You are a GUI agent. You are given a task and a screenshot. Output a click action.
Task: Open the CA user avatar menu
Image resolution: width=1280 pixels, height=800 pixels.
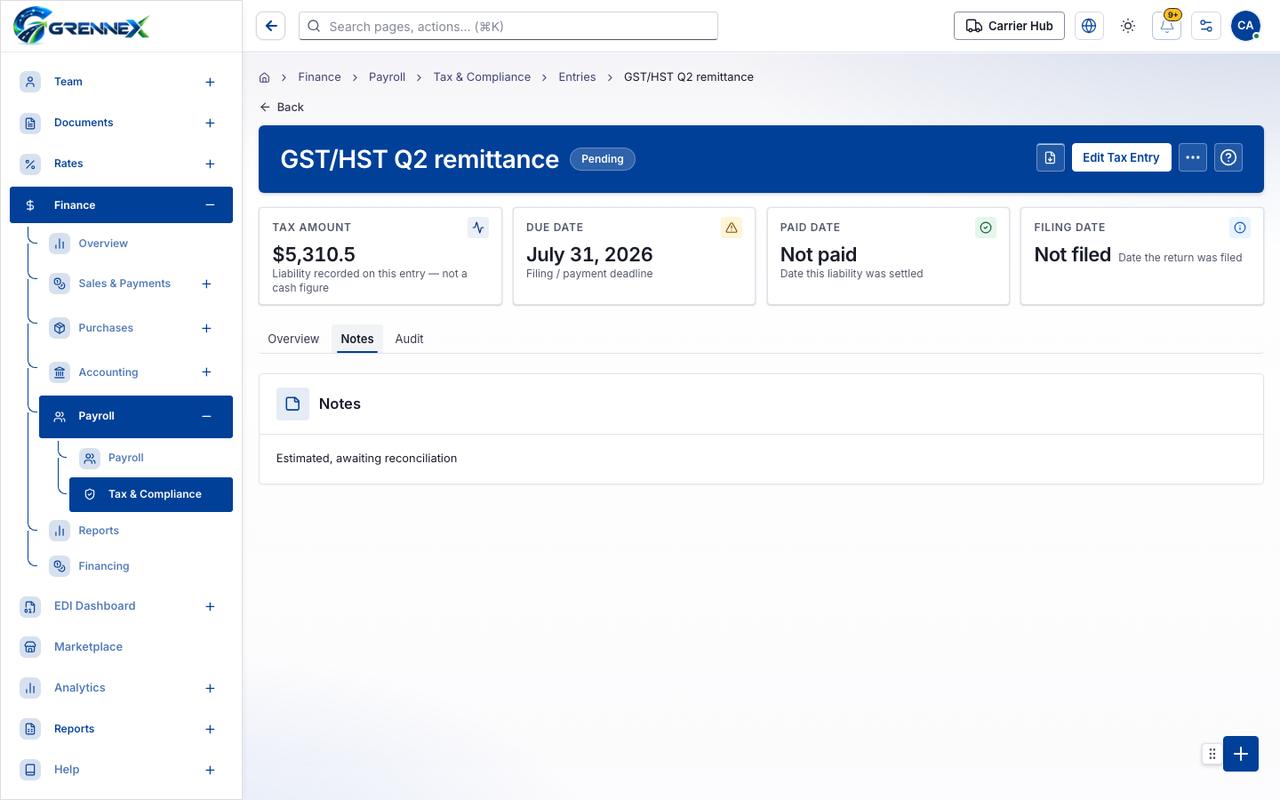pyautogui.click(x=1245, y=26)
